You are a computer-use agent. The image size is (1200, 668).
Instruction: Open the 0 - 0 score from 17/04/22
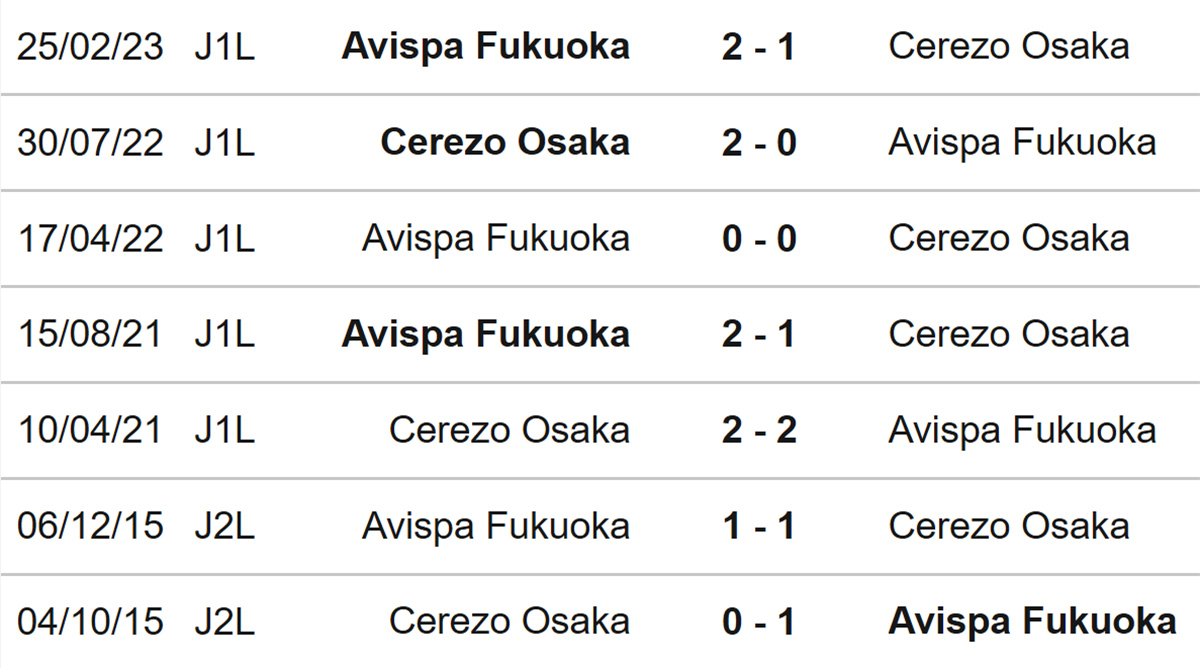click(758, 238)
